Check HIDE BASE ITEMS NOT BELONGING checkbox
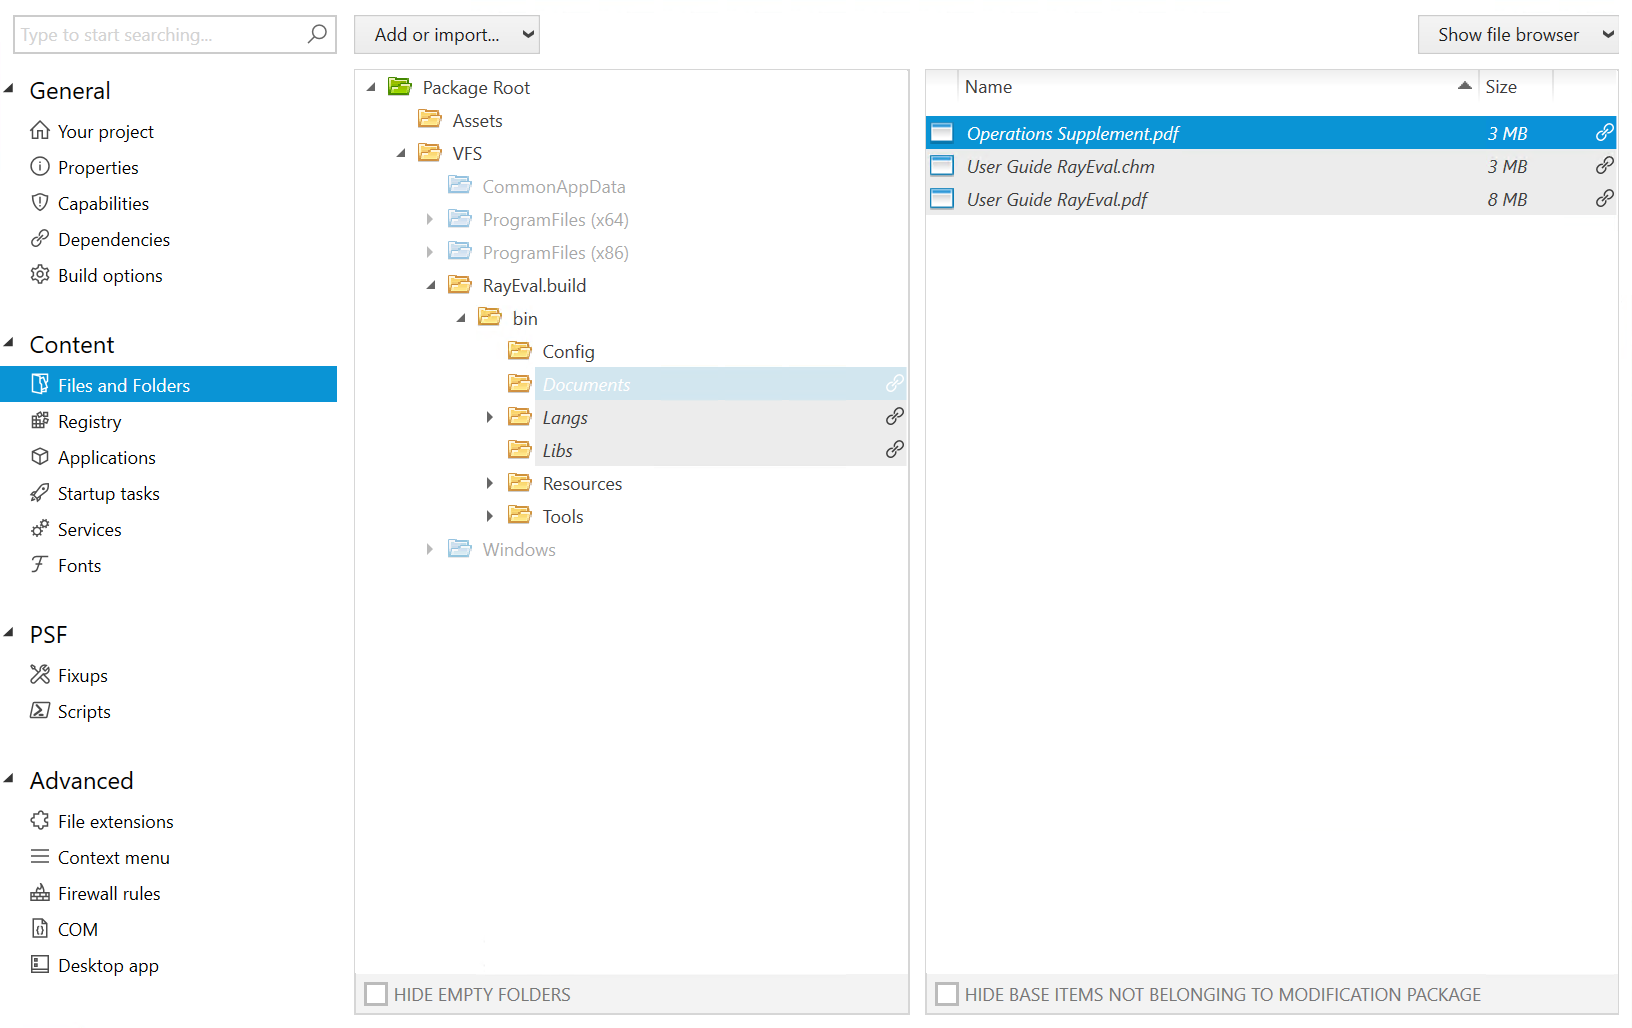1632x1028 pixels. pos(947,993)
